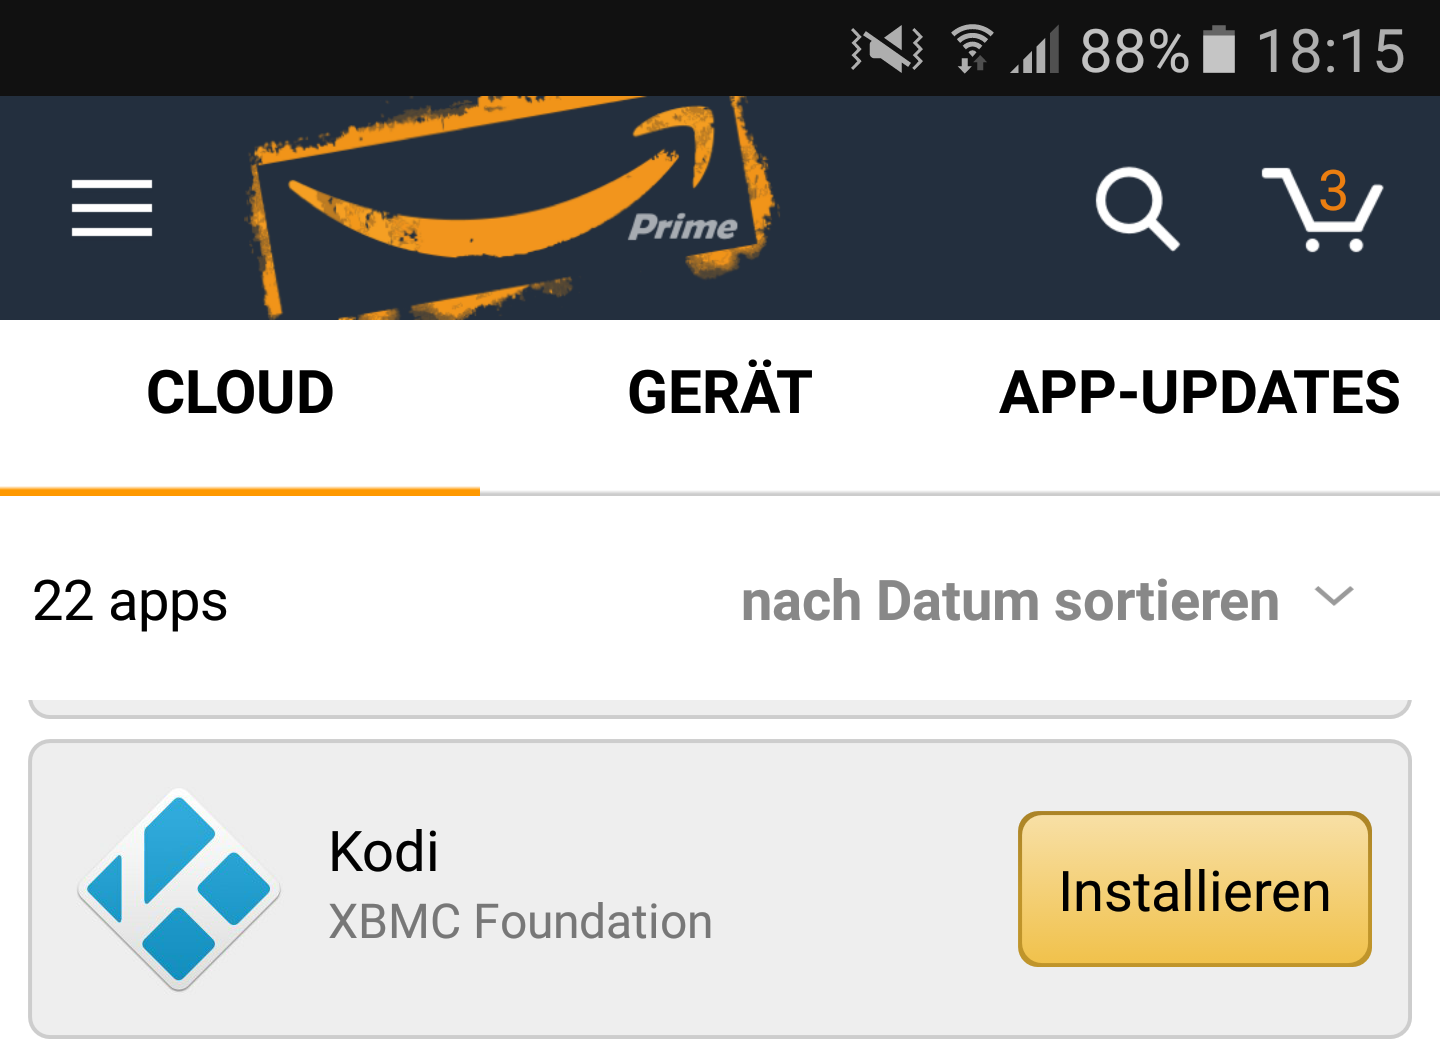Open the Kodi app title
This screenshot has height=1047, width=1440.
[x=384, y=851]
